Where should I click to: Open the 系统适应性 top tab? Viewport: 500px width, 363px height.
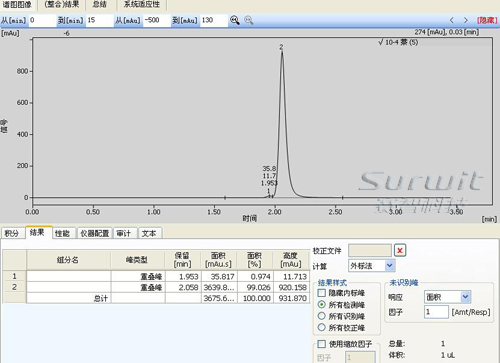[x=142, y=5]
